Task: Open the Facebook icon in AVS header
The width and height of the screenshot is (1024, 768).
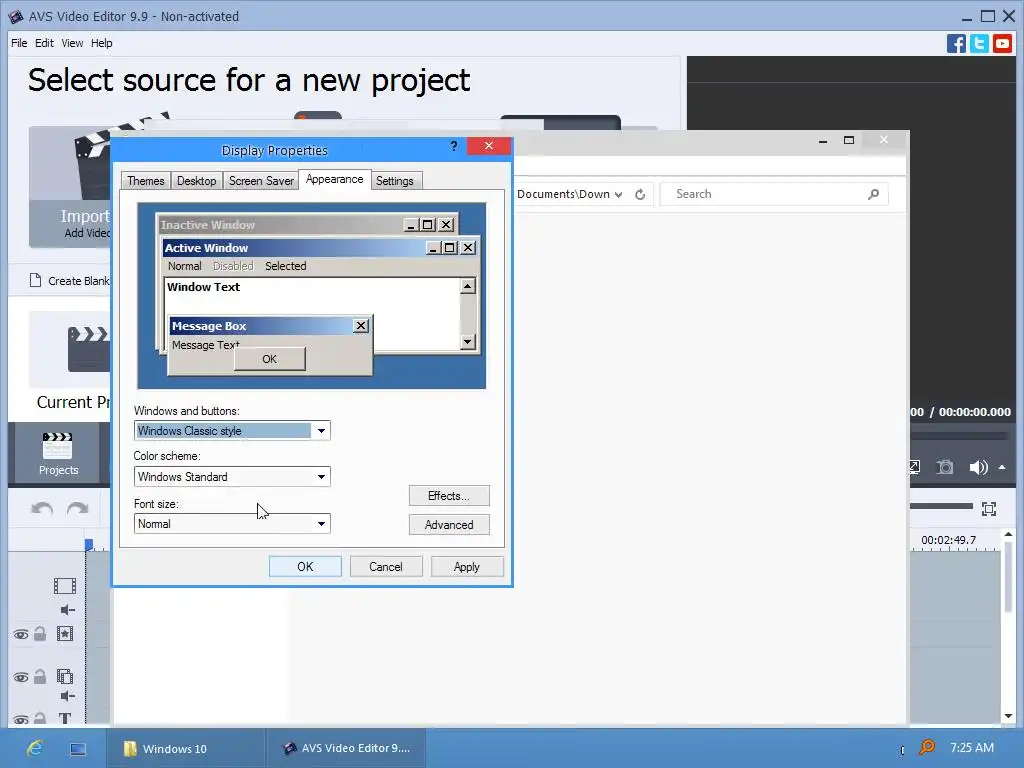Action: [956, 44]
